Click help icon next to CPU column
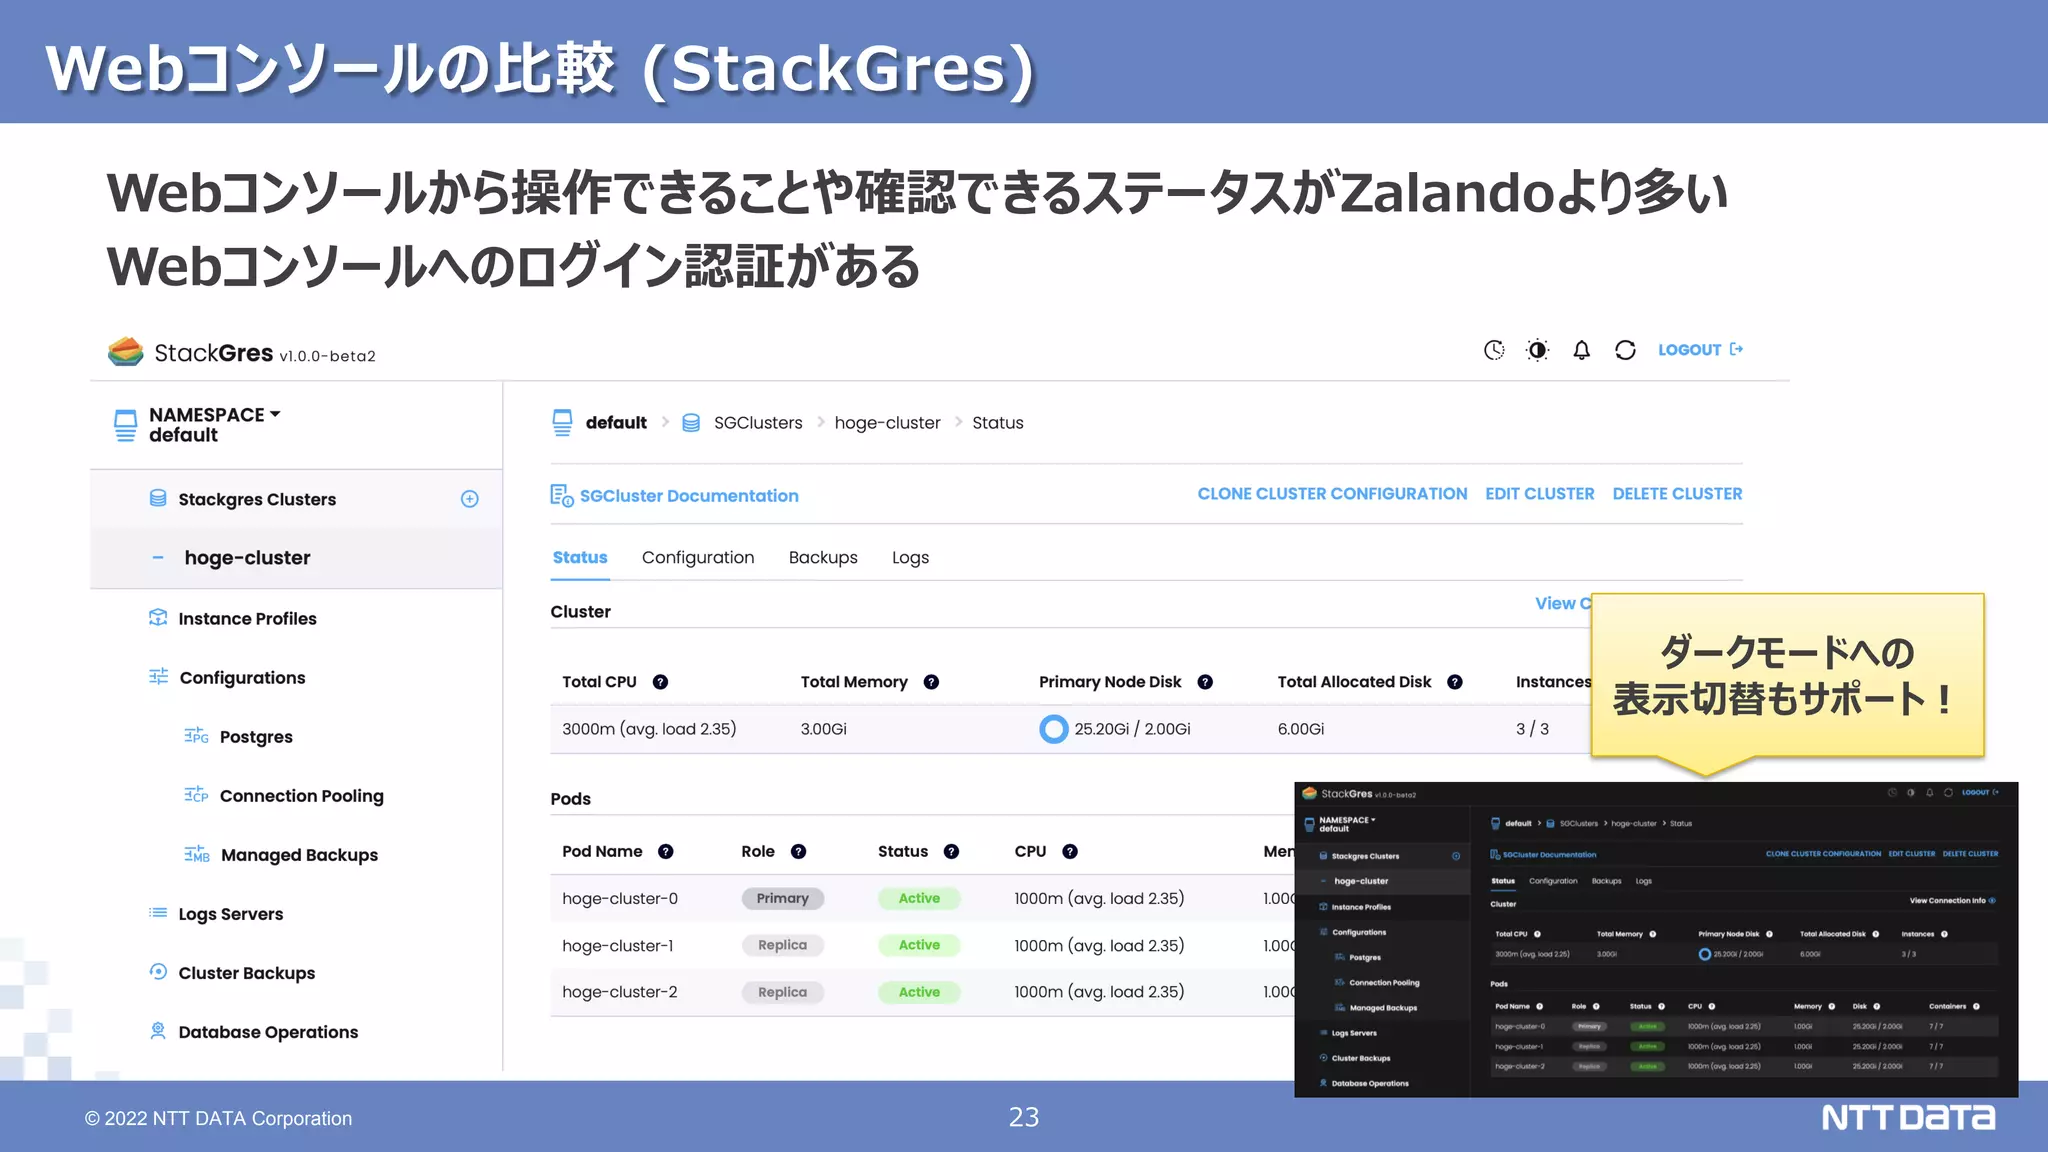Viewport: 2048px width, 1152px height. coord(1070,852)
